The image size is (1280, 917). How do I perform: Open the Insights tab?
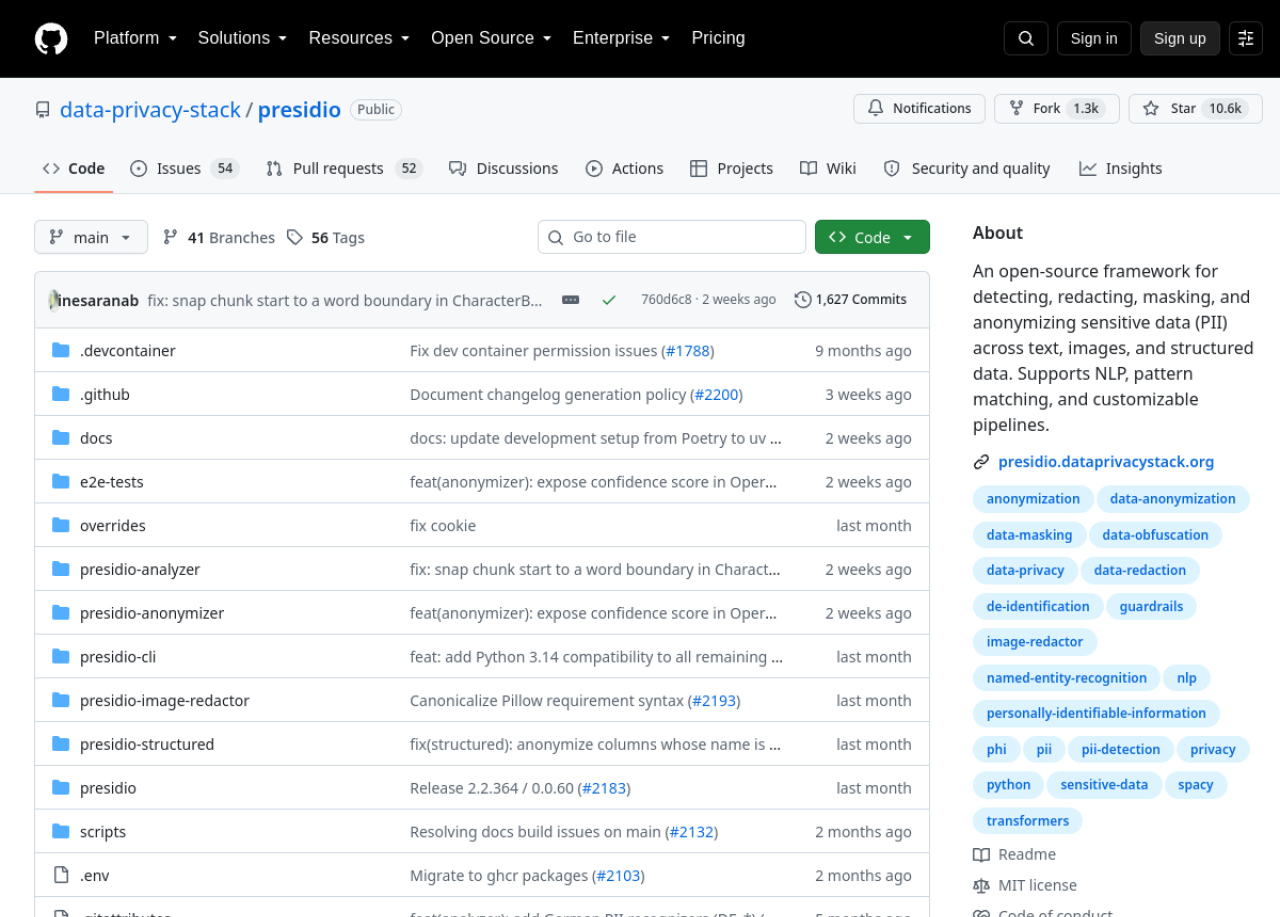click(1120, 168)
